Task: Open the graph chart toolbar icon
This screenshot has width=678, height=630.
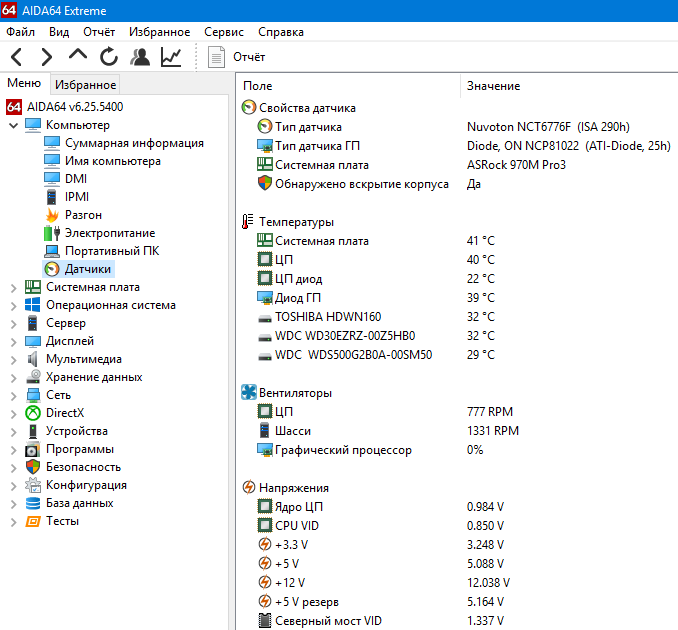Action: click(x=171, y=57)
